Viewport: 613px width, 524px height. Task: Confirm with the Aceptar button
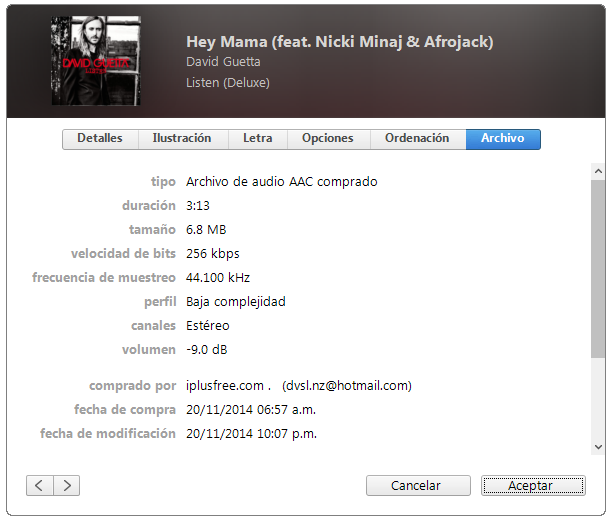(x=533, y=485)
